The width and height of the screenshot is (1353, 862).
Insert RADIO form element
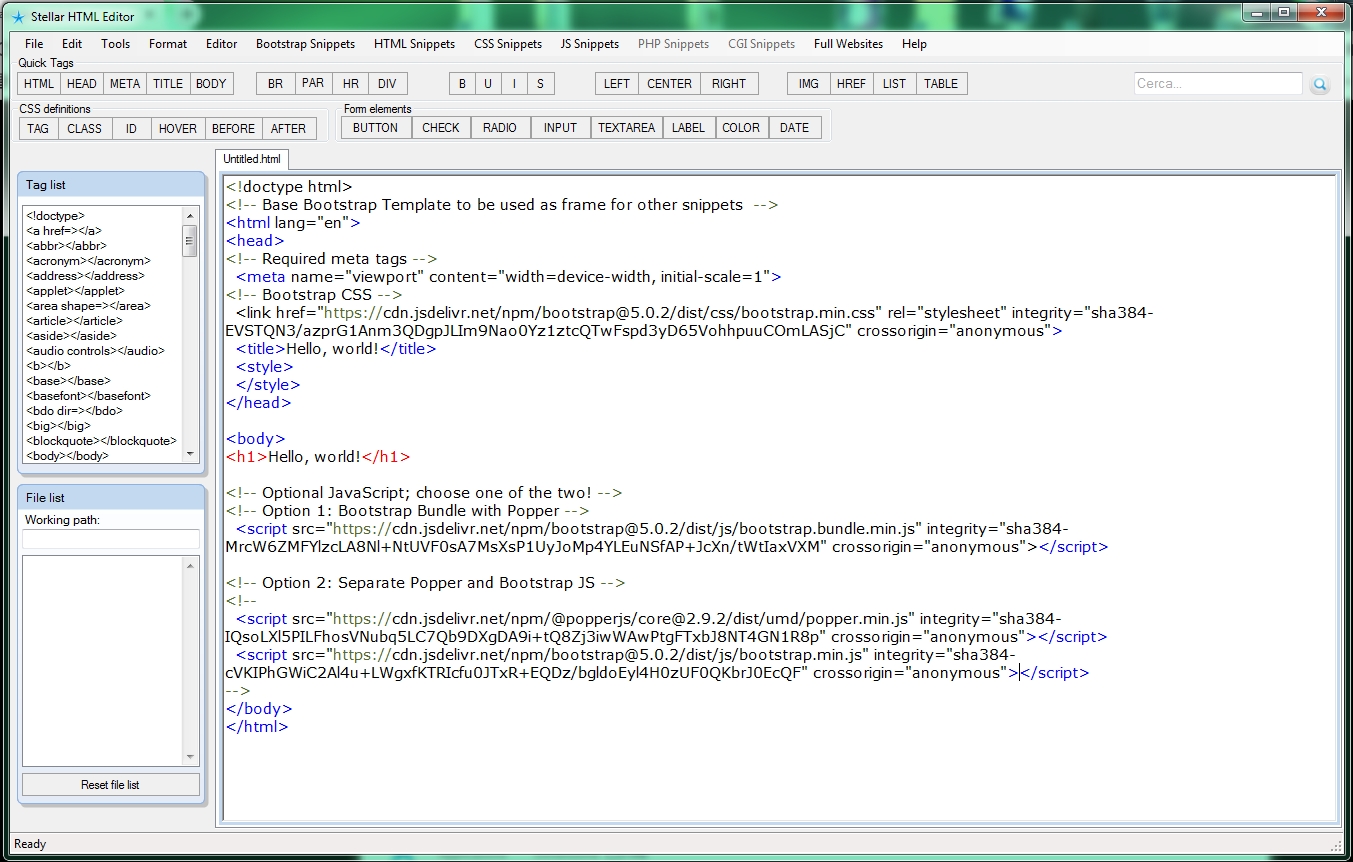click(x=500, y=128)
